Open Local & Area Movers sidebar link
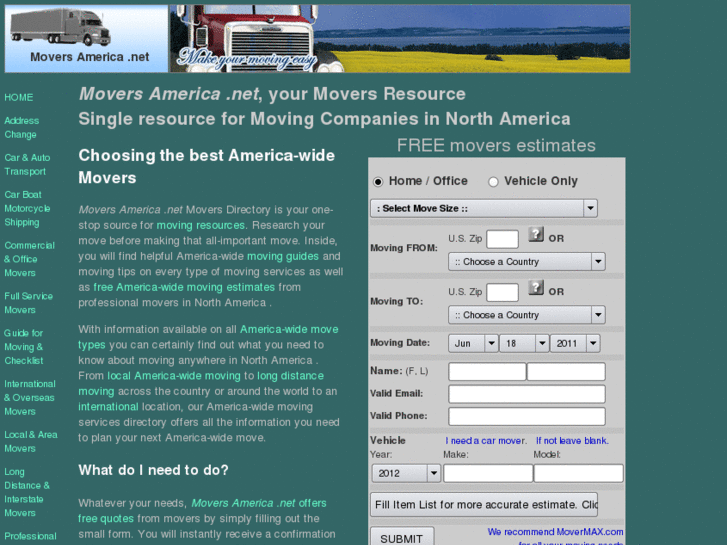Screen dimensions: 727x545 (x=31, y=442)
